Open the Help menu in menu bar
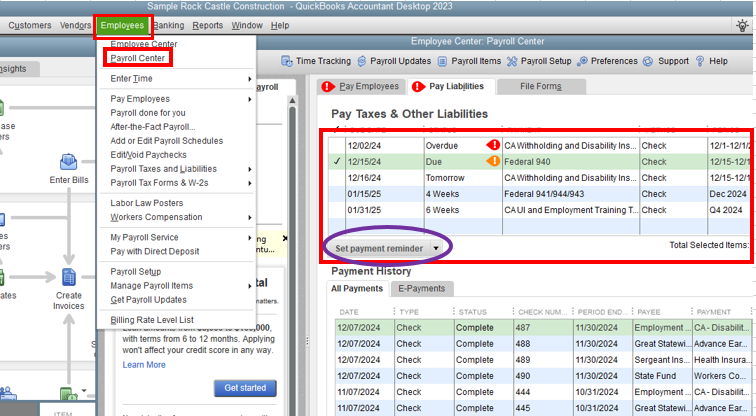Image resolution: width=756 pixels, height=416 pixels. (280, 26)
